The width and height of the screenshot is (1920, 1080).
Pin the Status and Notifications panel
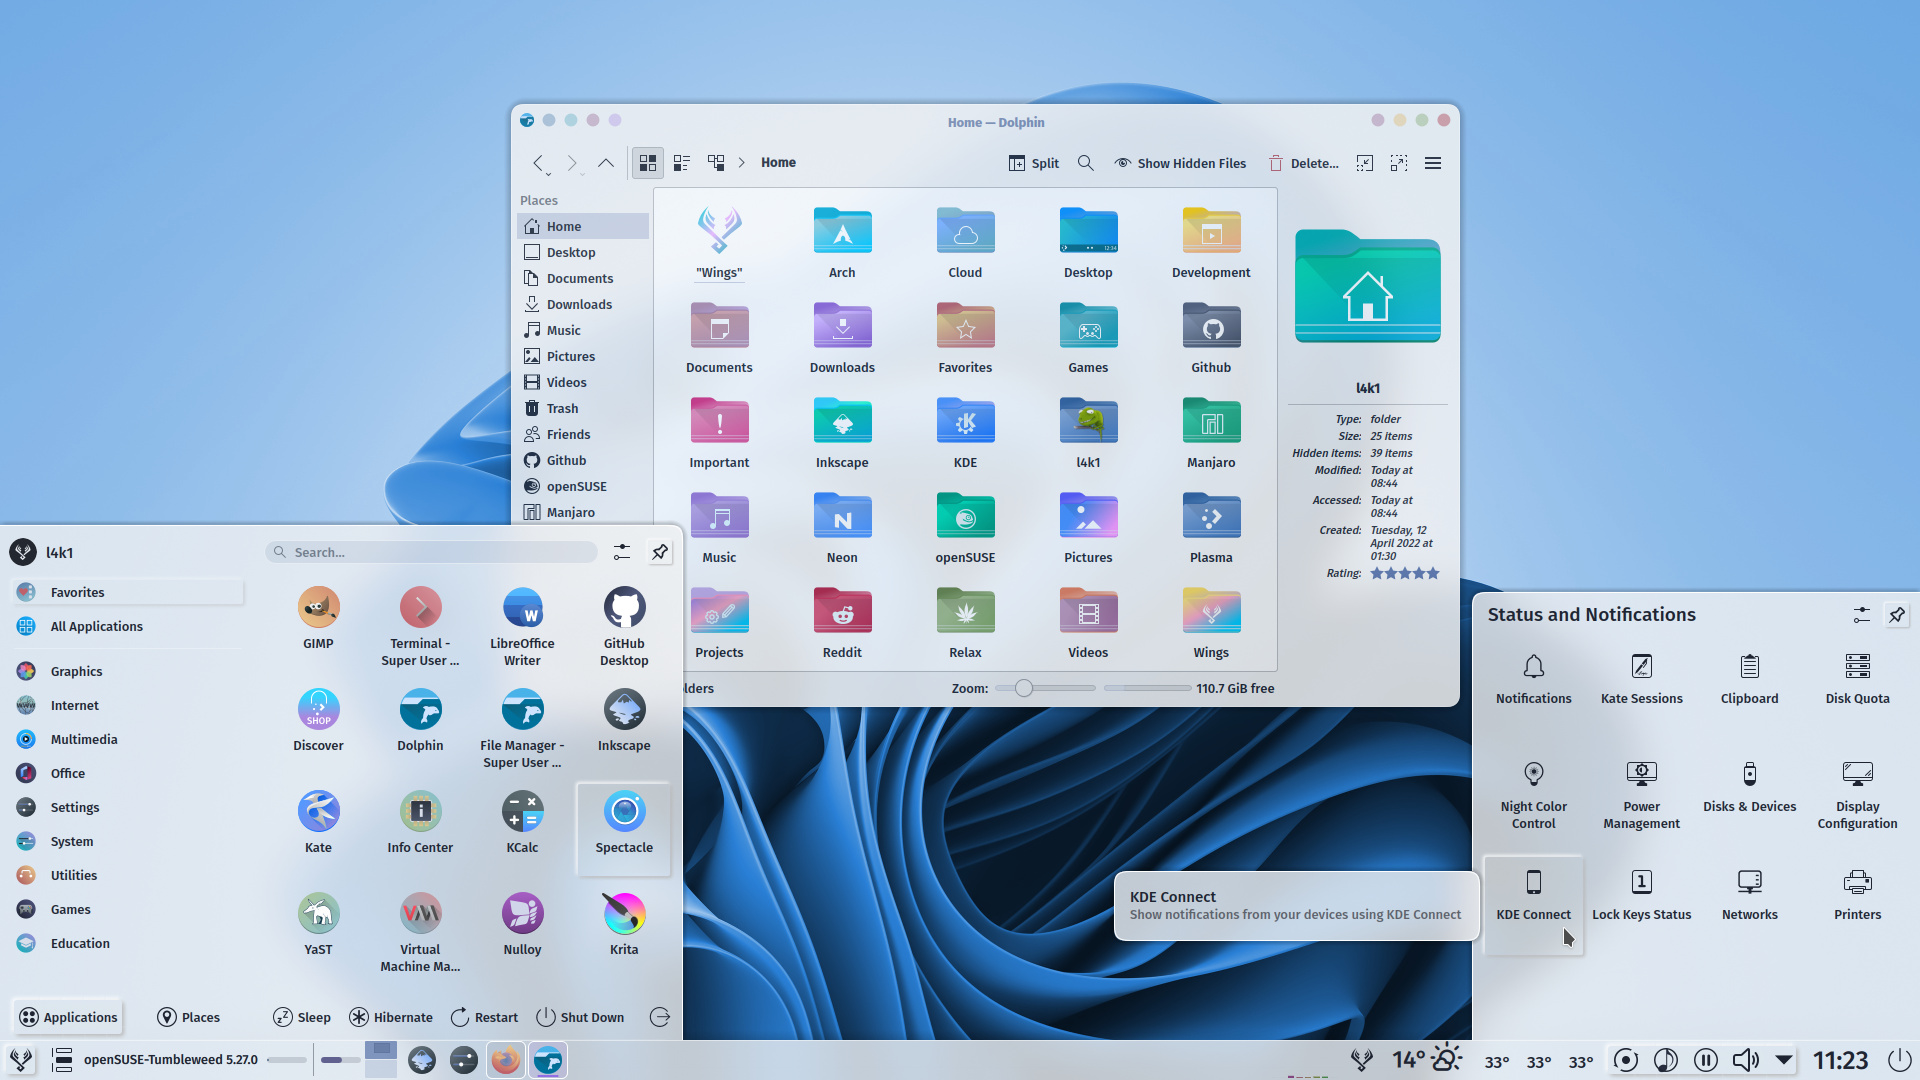coord(1897,615)
